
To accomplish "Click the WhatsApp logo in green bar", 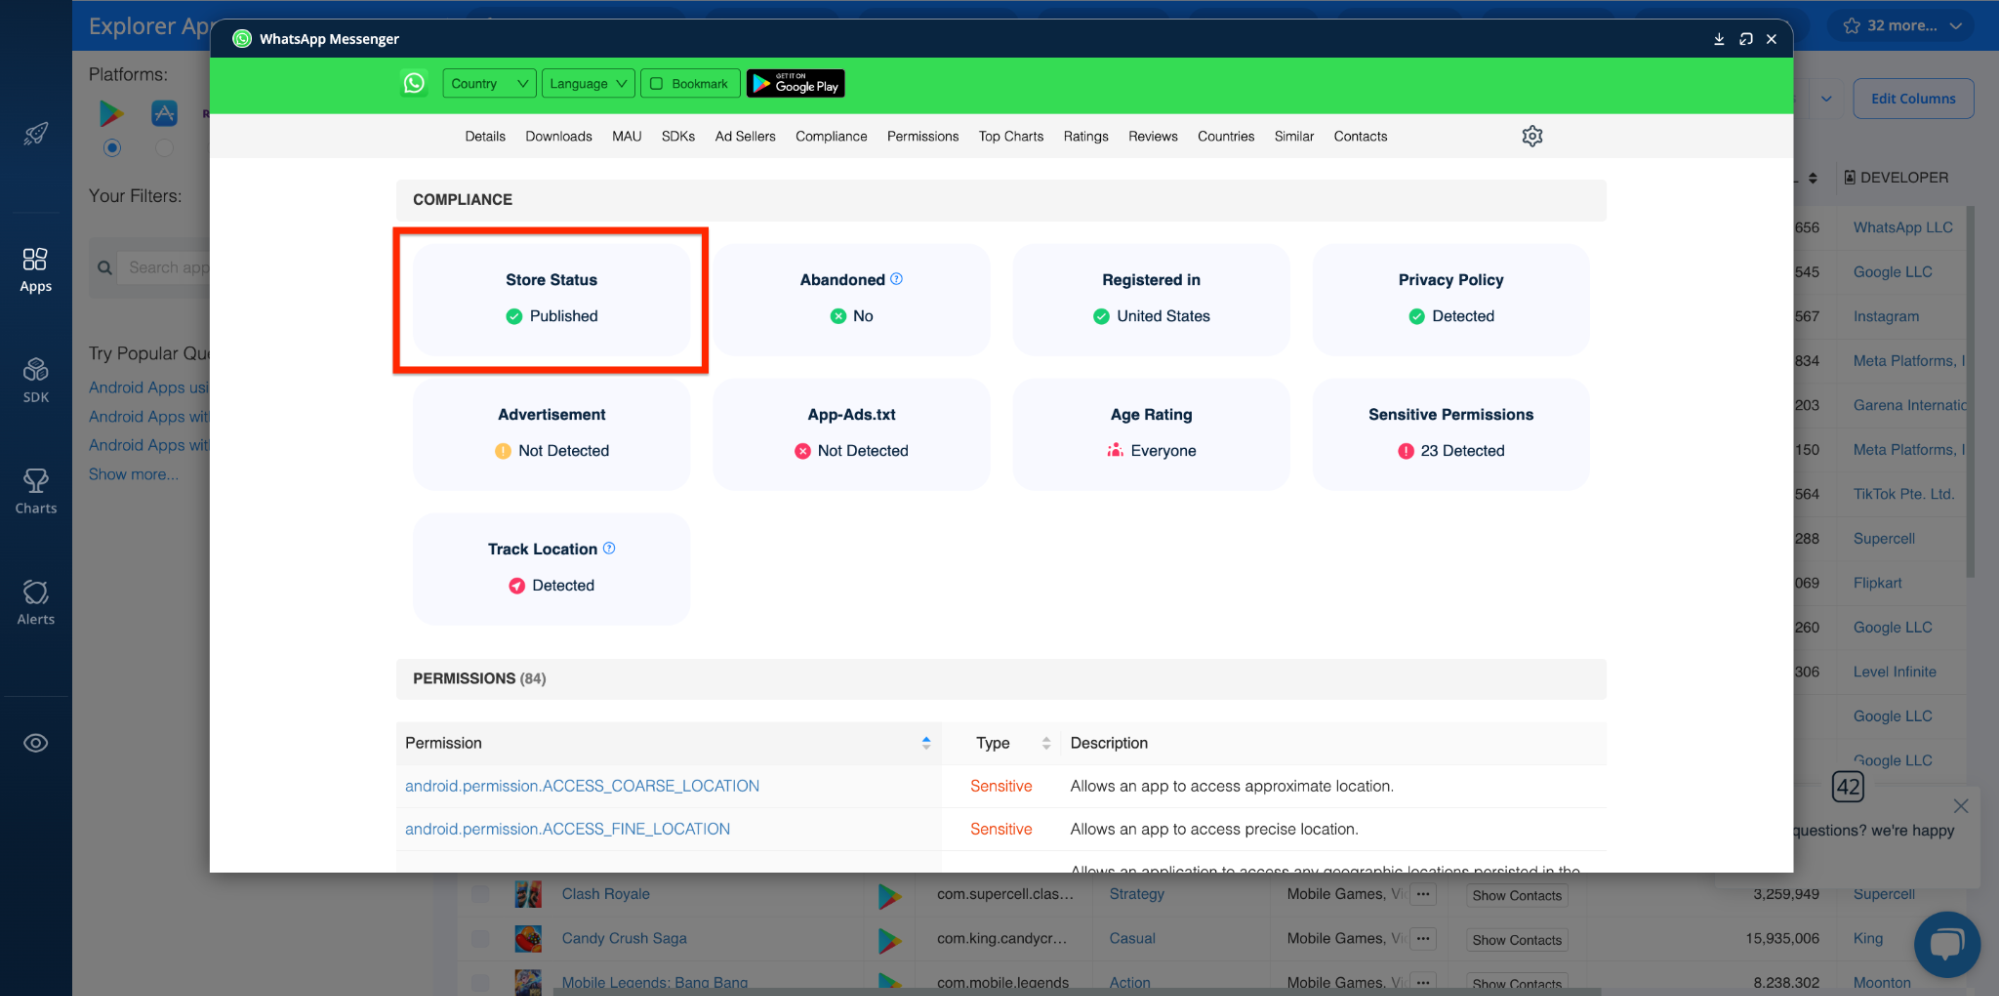I will [x=414, y=83].
